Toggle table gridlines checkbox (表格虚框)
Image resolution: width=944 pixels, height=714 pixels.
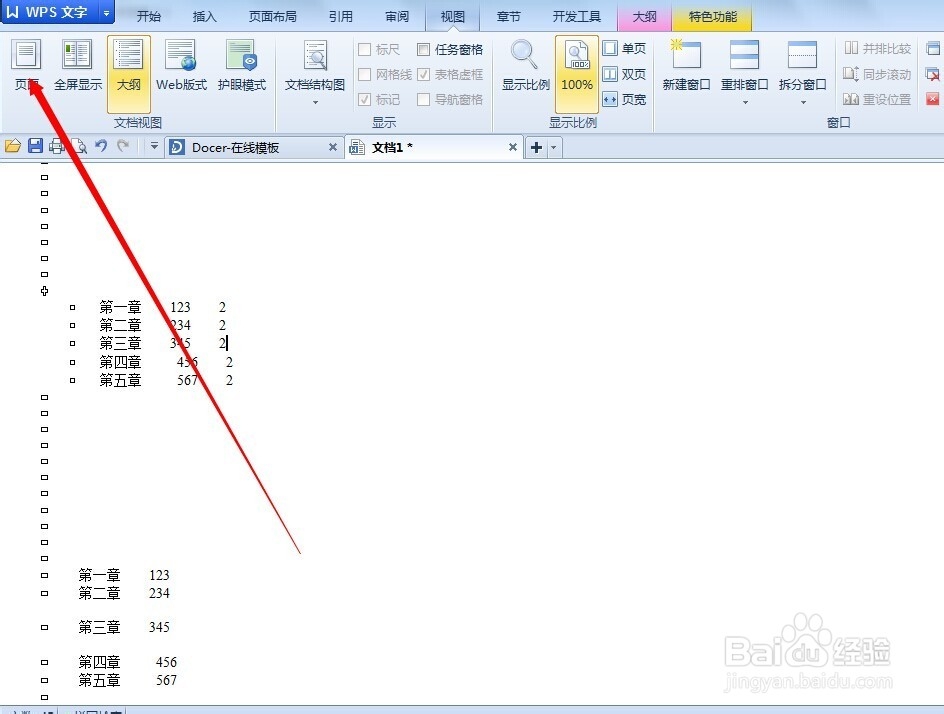point(423,74)
